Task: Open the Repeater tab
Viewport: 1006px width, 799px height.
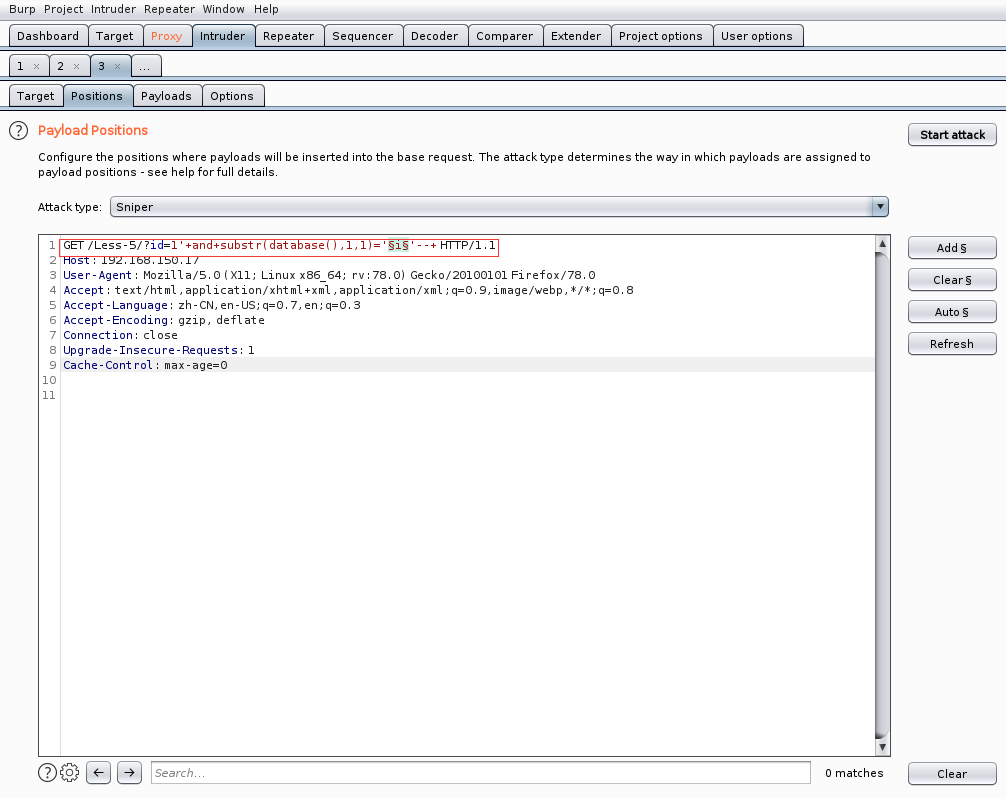Action: 288,36
